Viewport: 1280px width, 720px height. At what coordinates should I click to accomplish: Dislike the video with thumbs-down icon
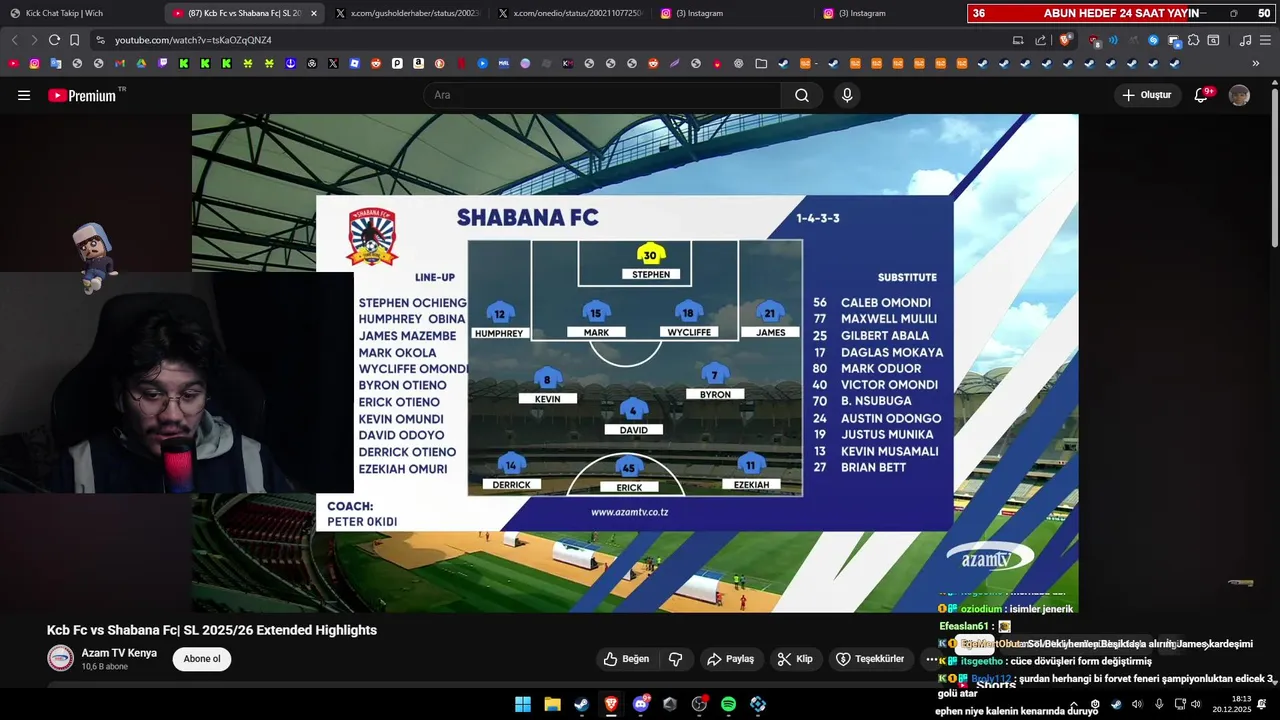click(676, 659)
